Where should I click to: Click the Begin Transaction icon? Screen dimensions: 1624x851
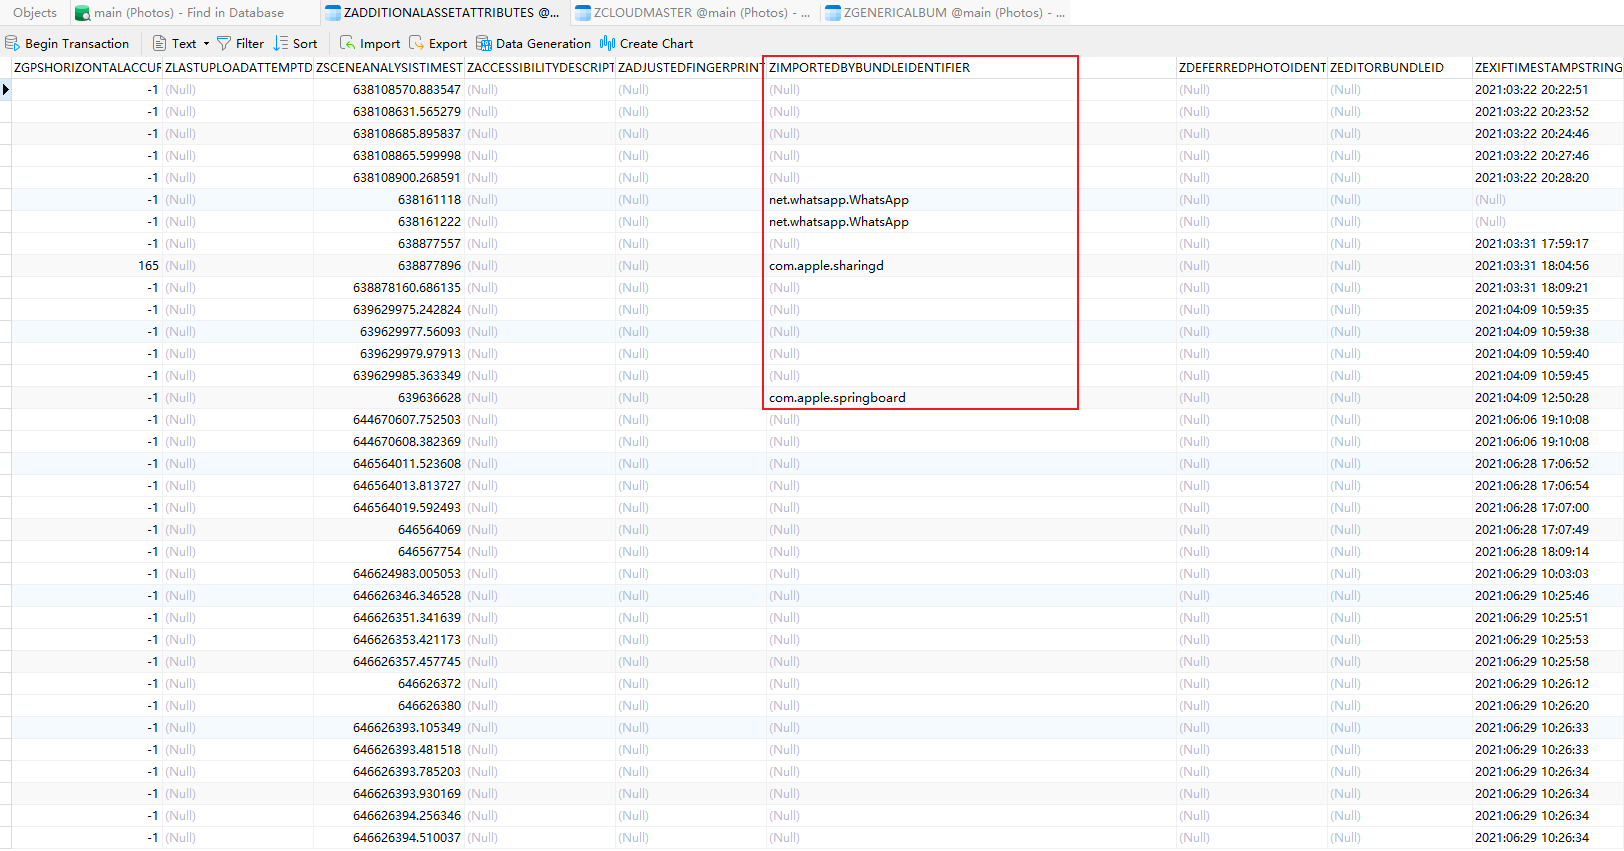13,43
